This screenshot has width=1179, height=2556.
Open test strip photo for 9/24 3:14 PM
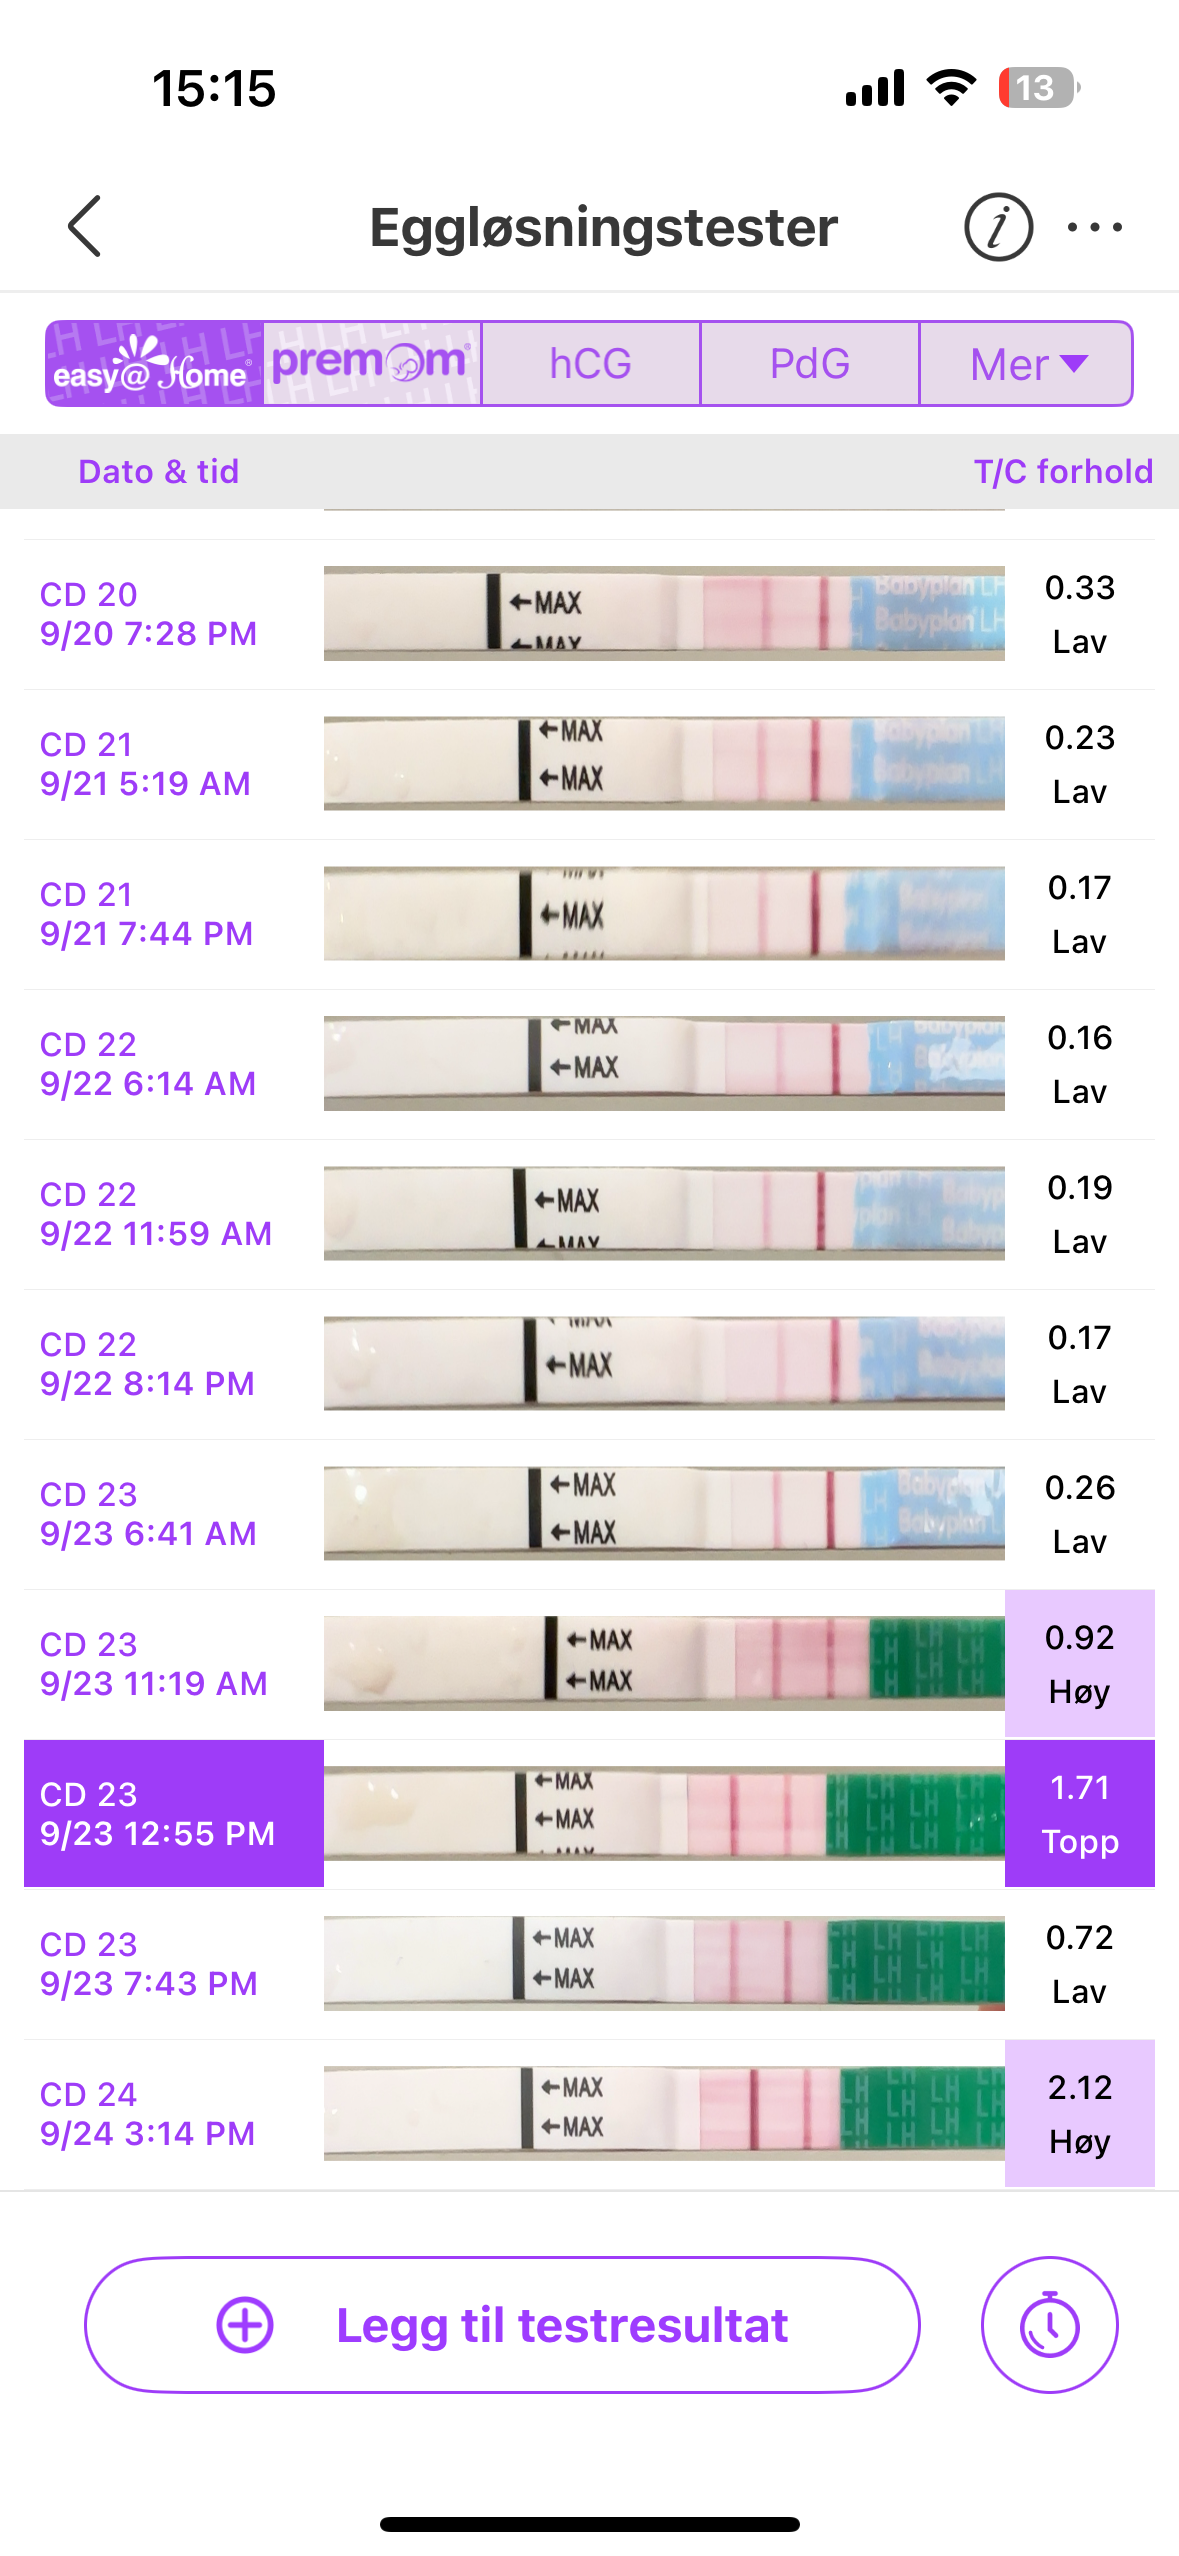[x=664, y=2113]
